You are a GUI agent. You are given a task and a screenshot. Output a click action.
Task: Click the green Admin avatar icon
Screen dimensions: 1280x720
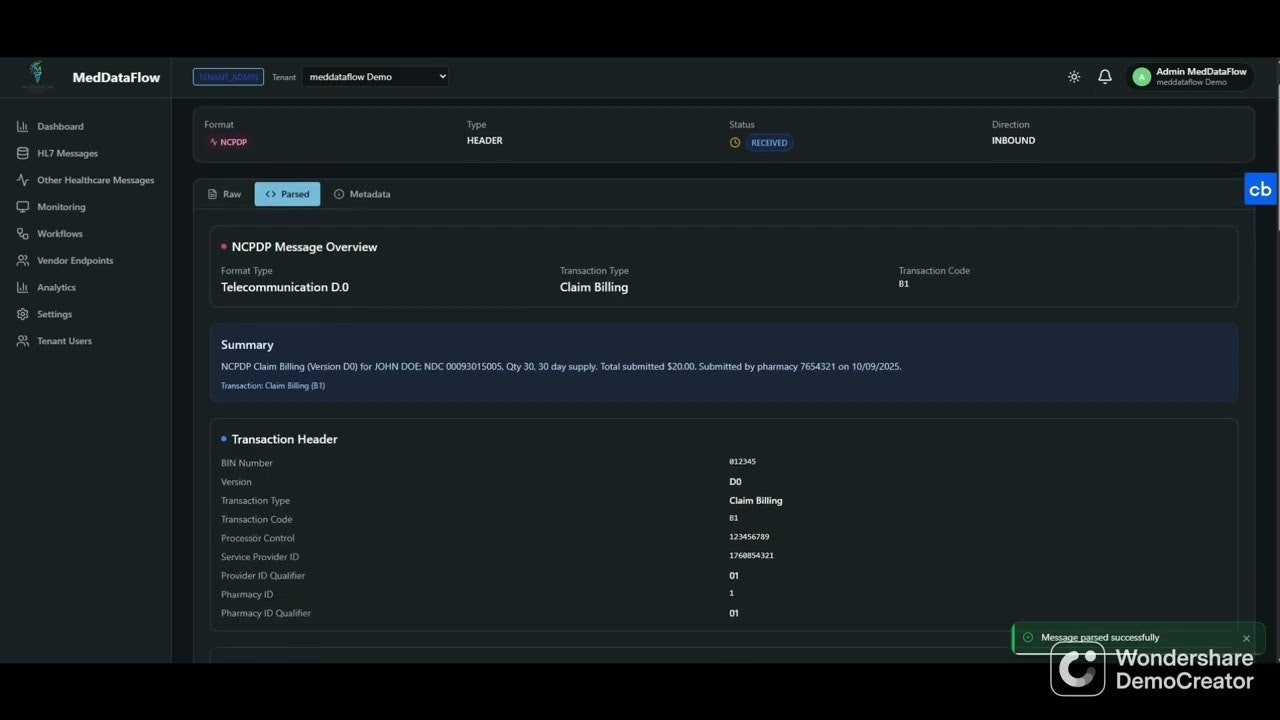click(1141, 77)
